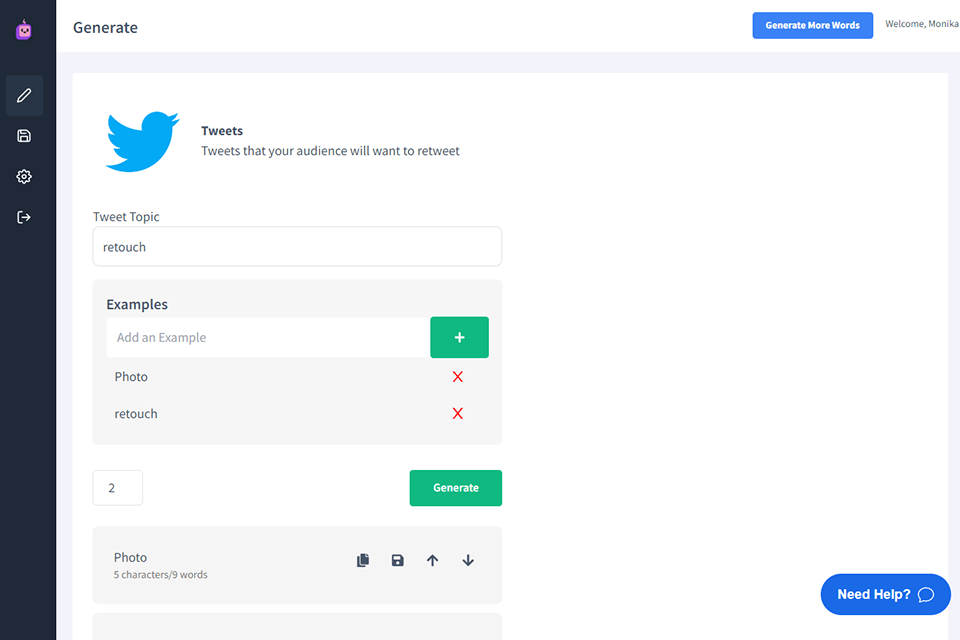Screen dimensions: 960x640
Task: Click the logout arrow sidebar icon
Action: [x=24, y=217]
